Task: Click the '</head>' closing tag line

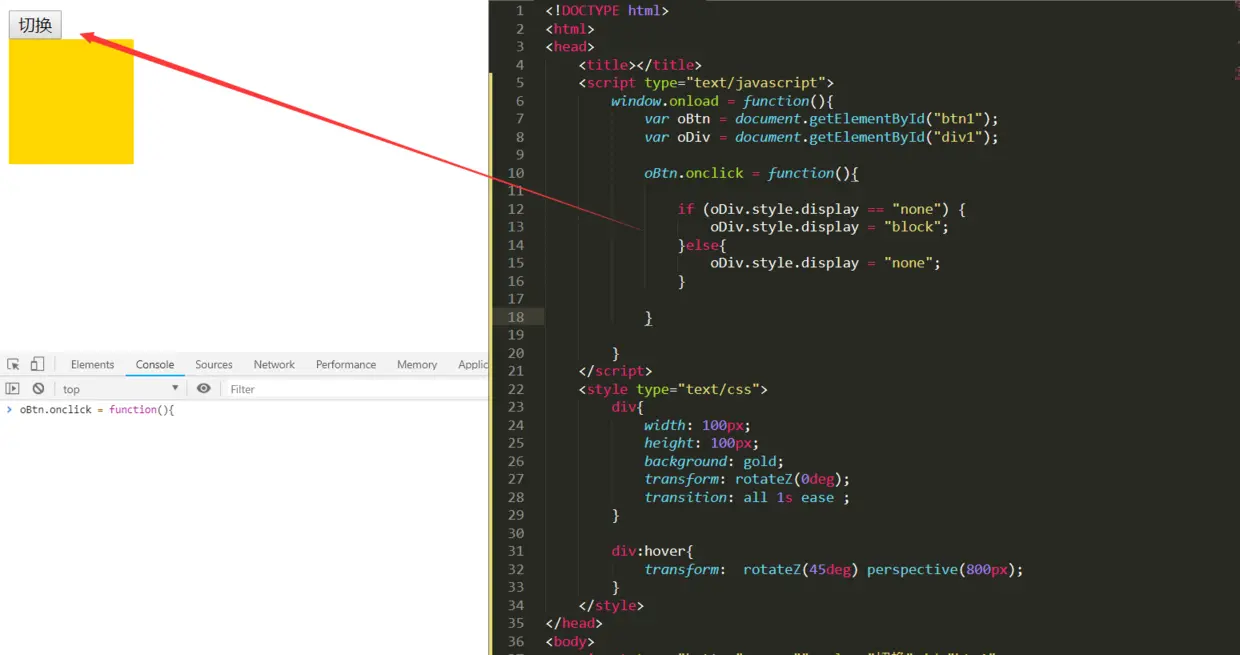Action: [574, 623]
